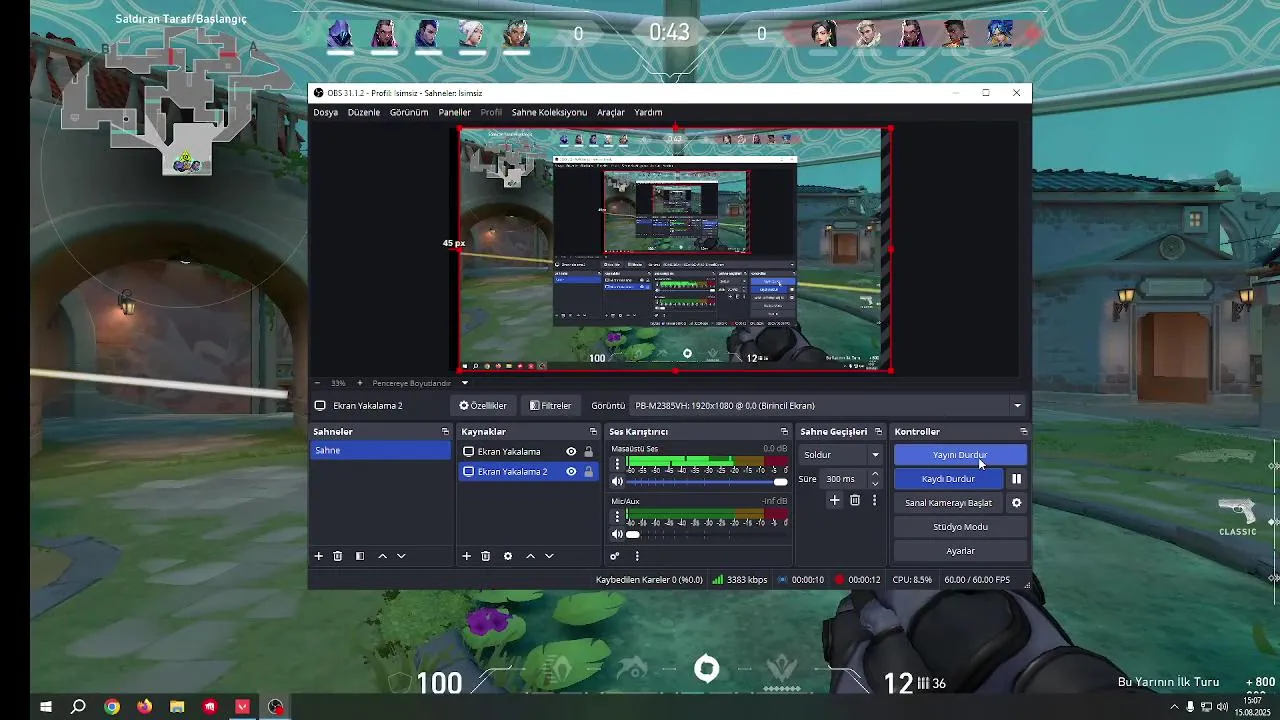1280x720 pixels.
Task: Open Chrome from the taskbar
Action: (111, 707)
